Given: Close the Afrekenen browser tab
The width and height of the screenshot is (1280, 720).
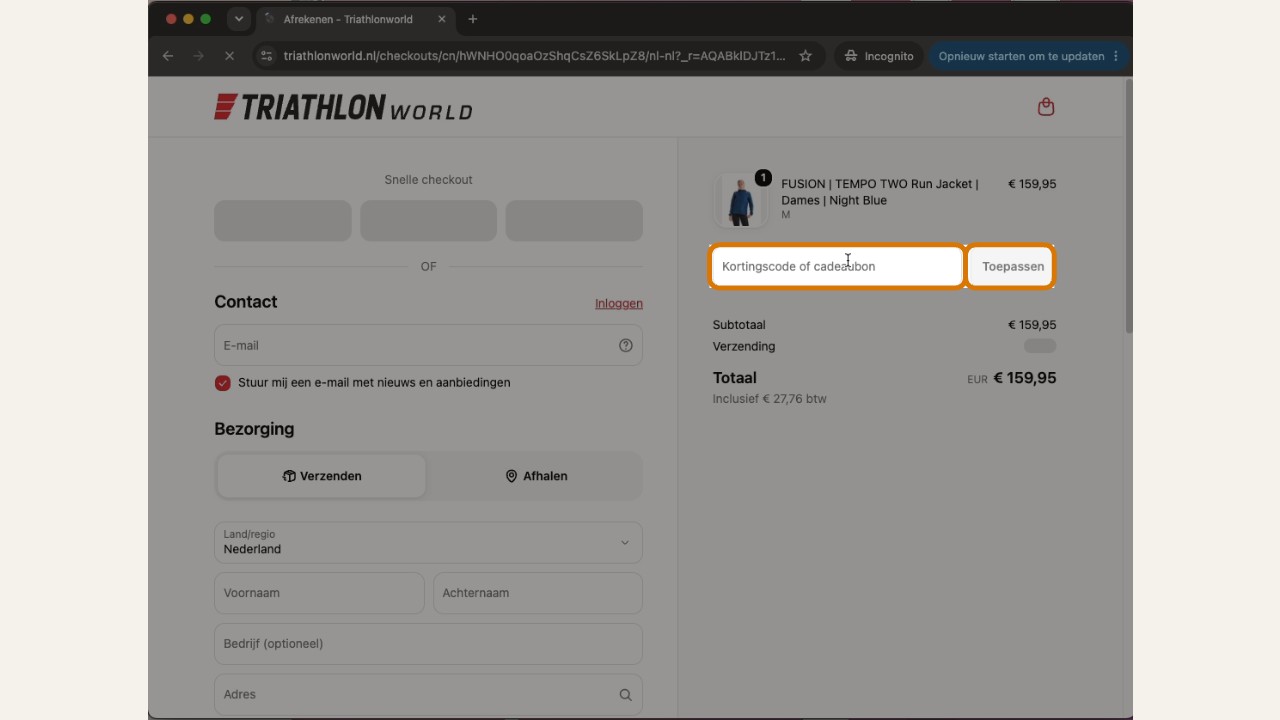Looking at the screenshot, I should coord(442,19).
